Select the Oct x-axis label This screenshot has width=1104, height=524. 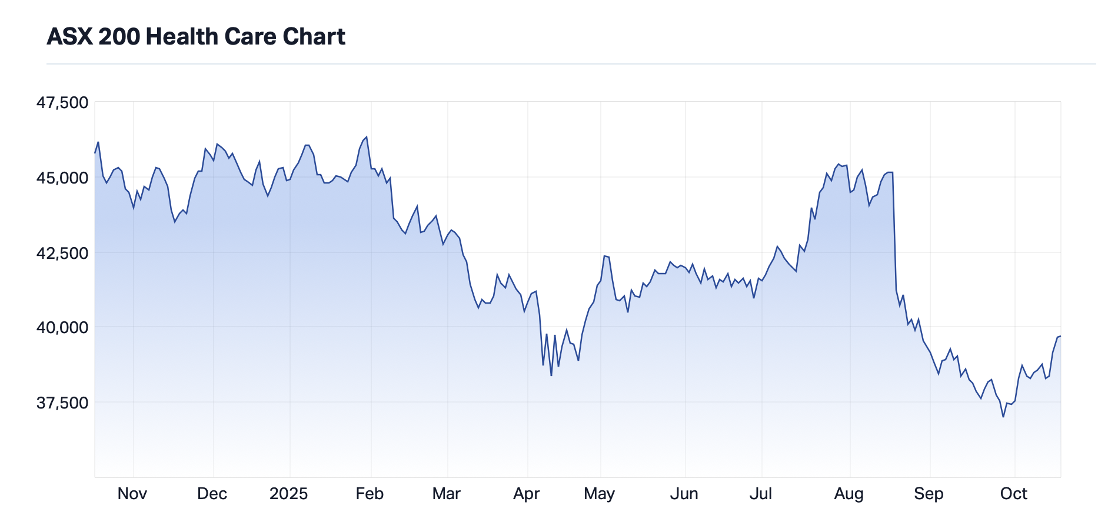1014,493
